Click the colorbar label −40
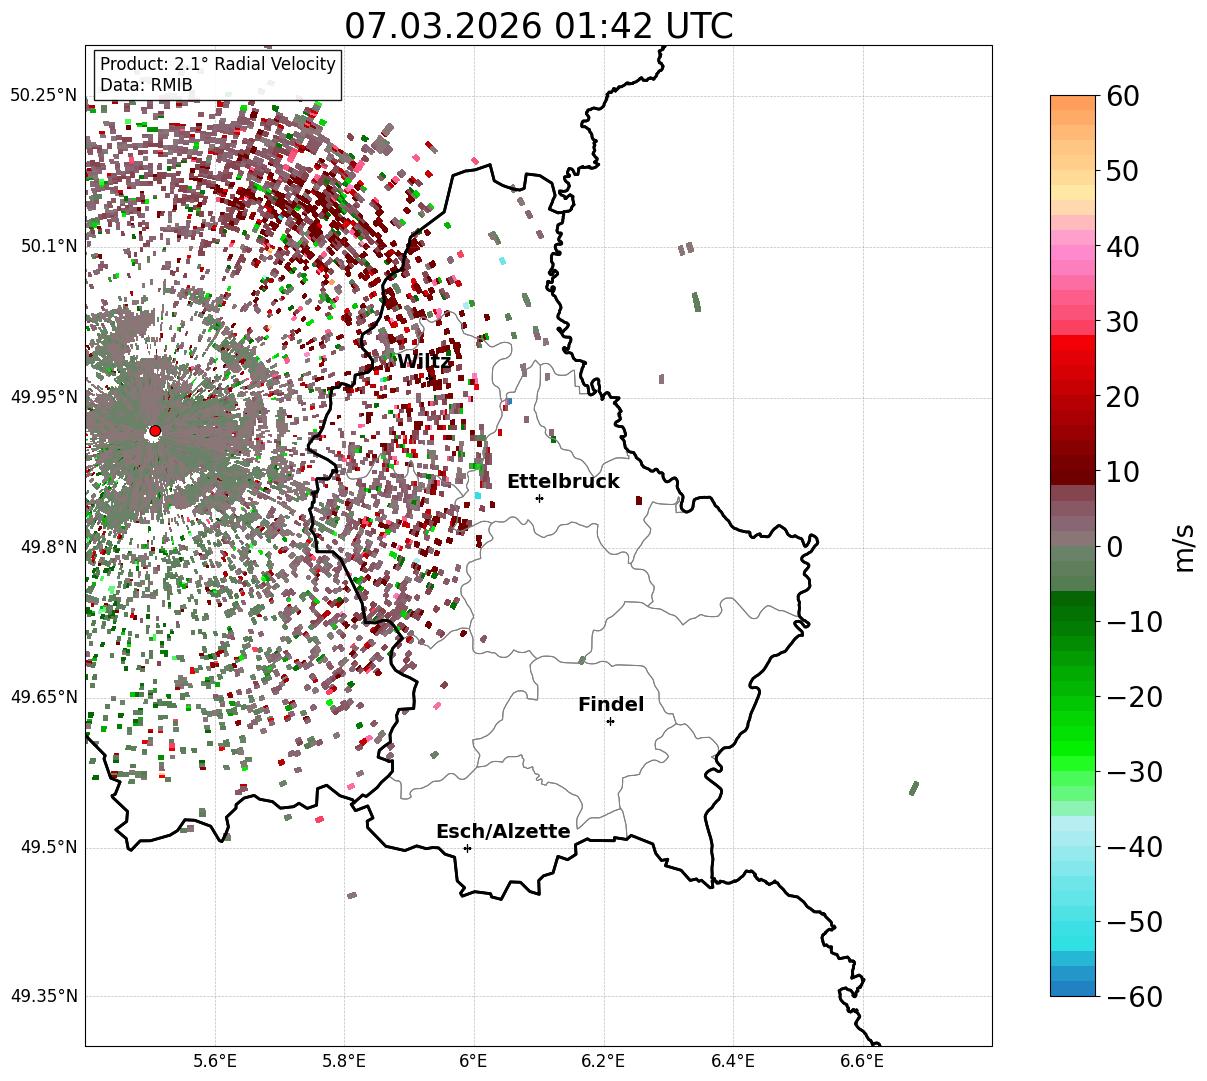The image size is (1207, 1081). [1134, 847]
